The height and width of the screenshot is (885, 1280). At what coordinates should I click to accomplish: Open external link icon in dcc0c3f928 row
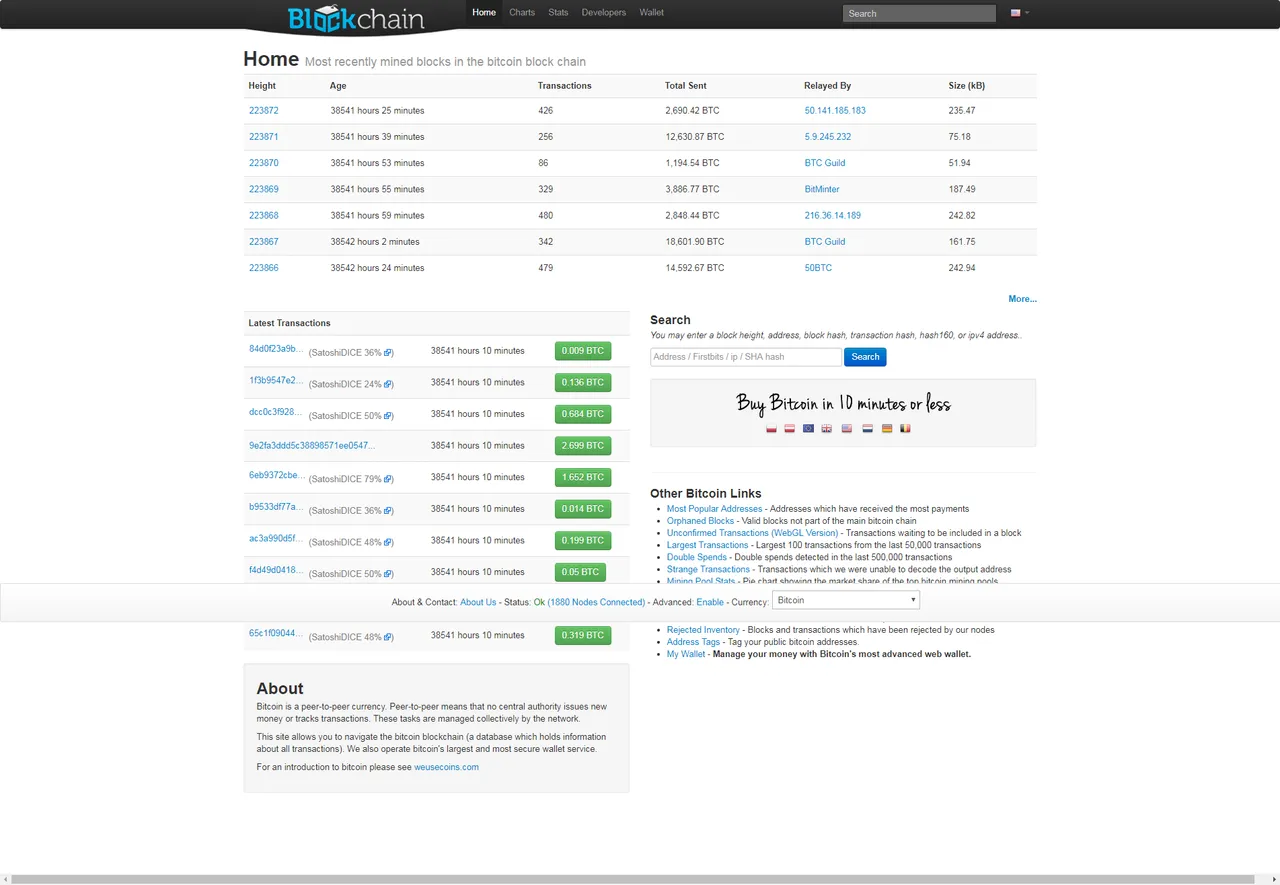click(389, 416)
